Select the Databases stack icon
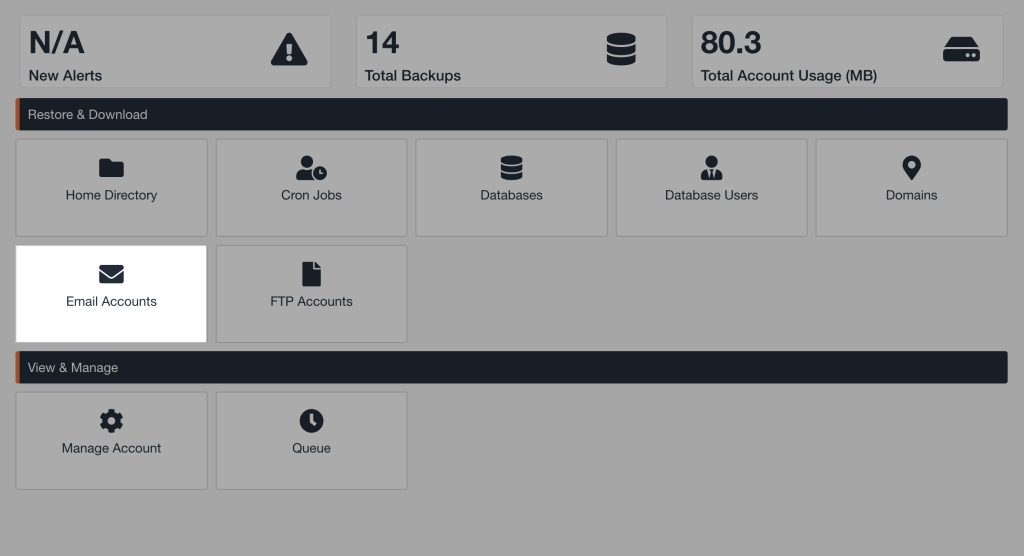 511,168
